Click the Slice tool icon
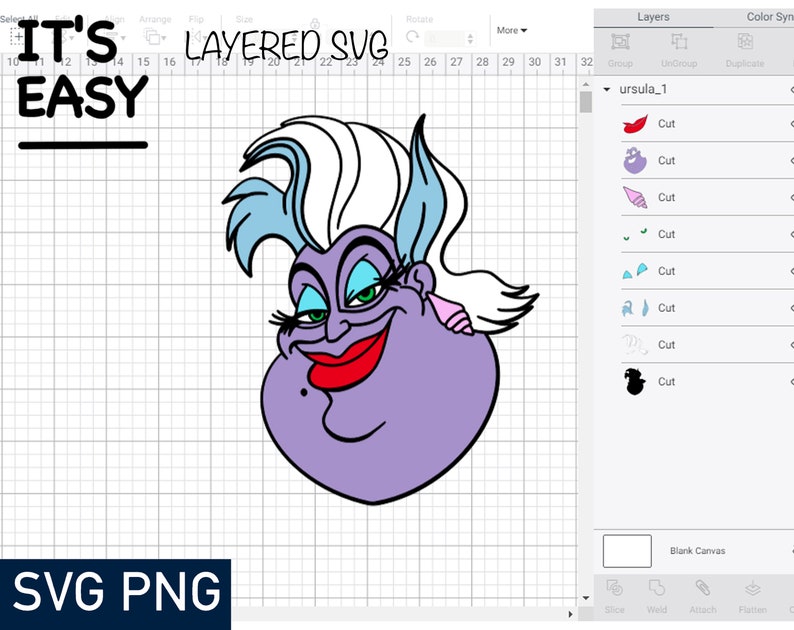The image size is (794, 630). 614,588
